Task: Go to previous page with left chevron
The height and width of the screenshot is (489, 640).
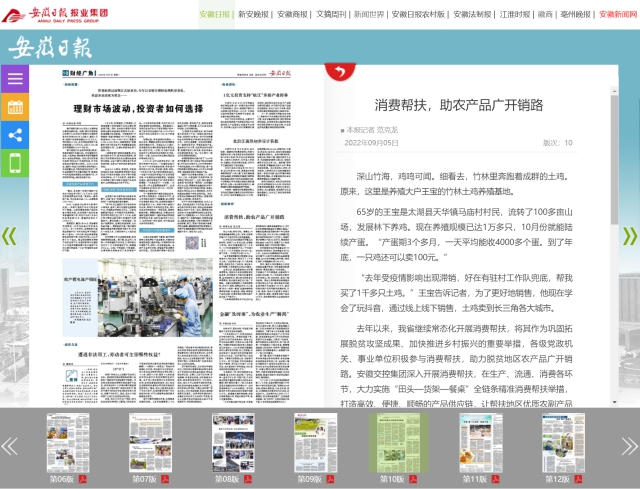Action: (x=9, y=236)
